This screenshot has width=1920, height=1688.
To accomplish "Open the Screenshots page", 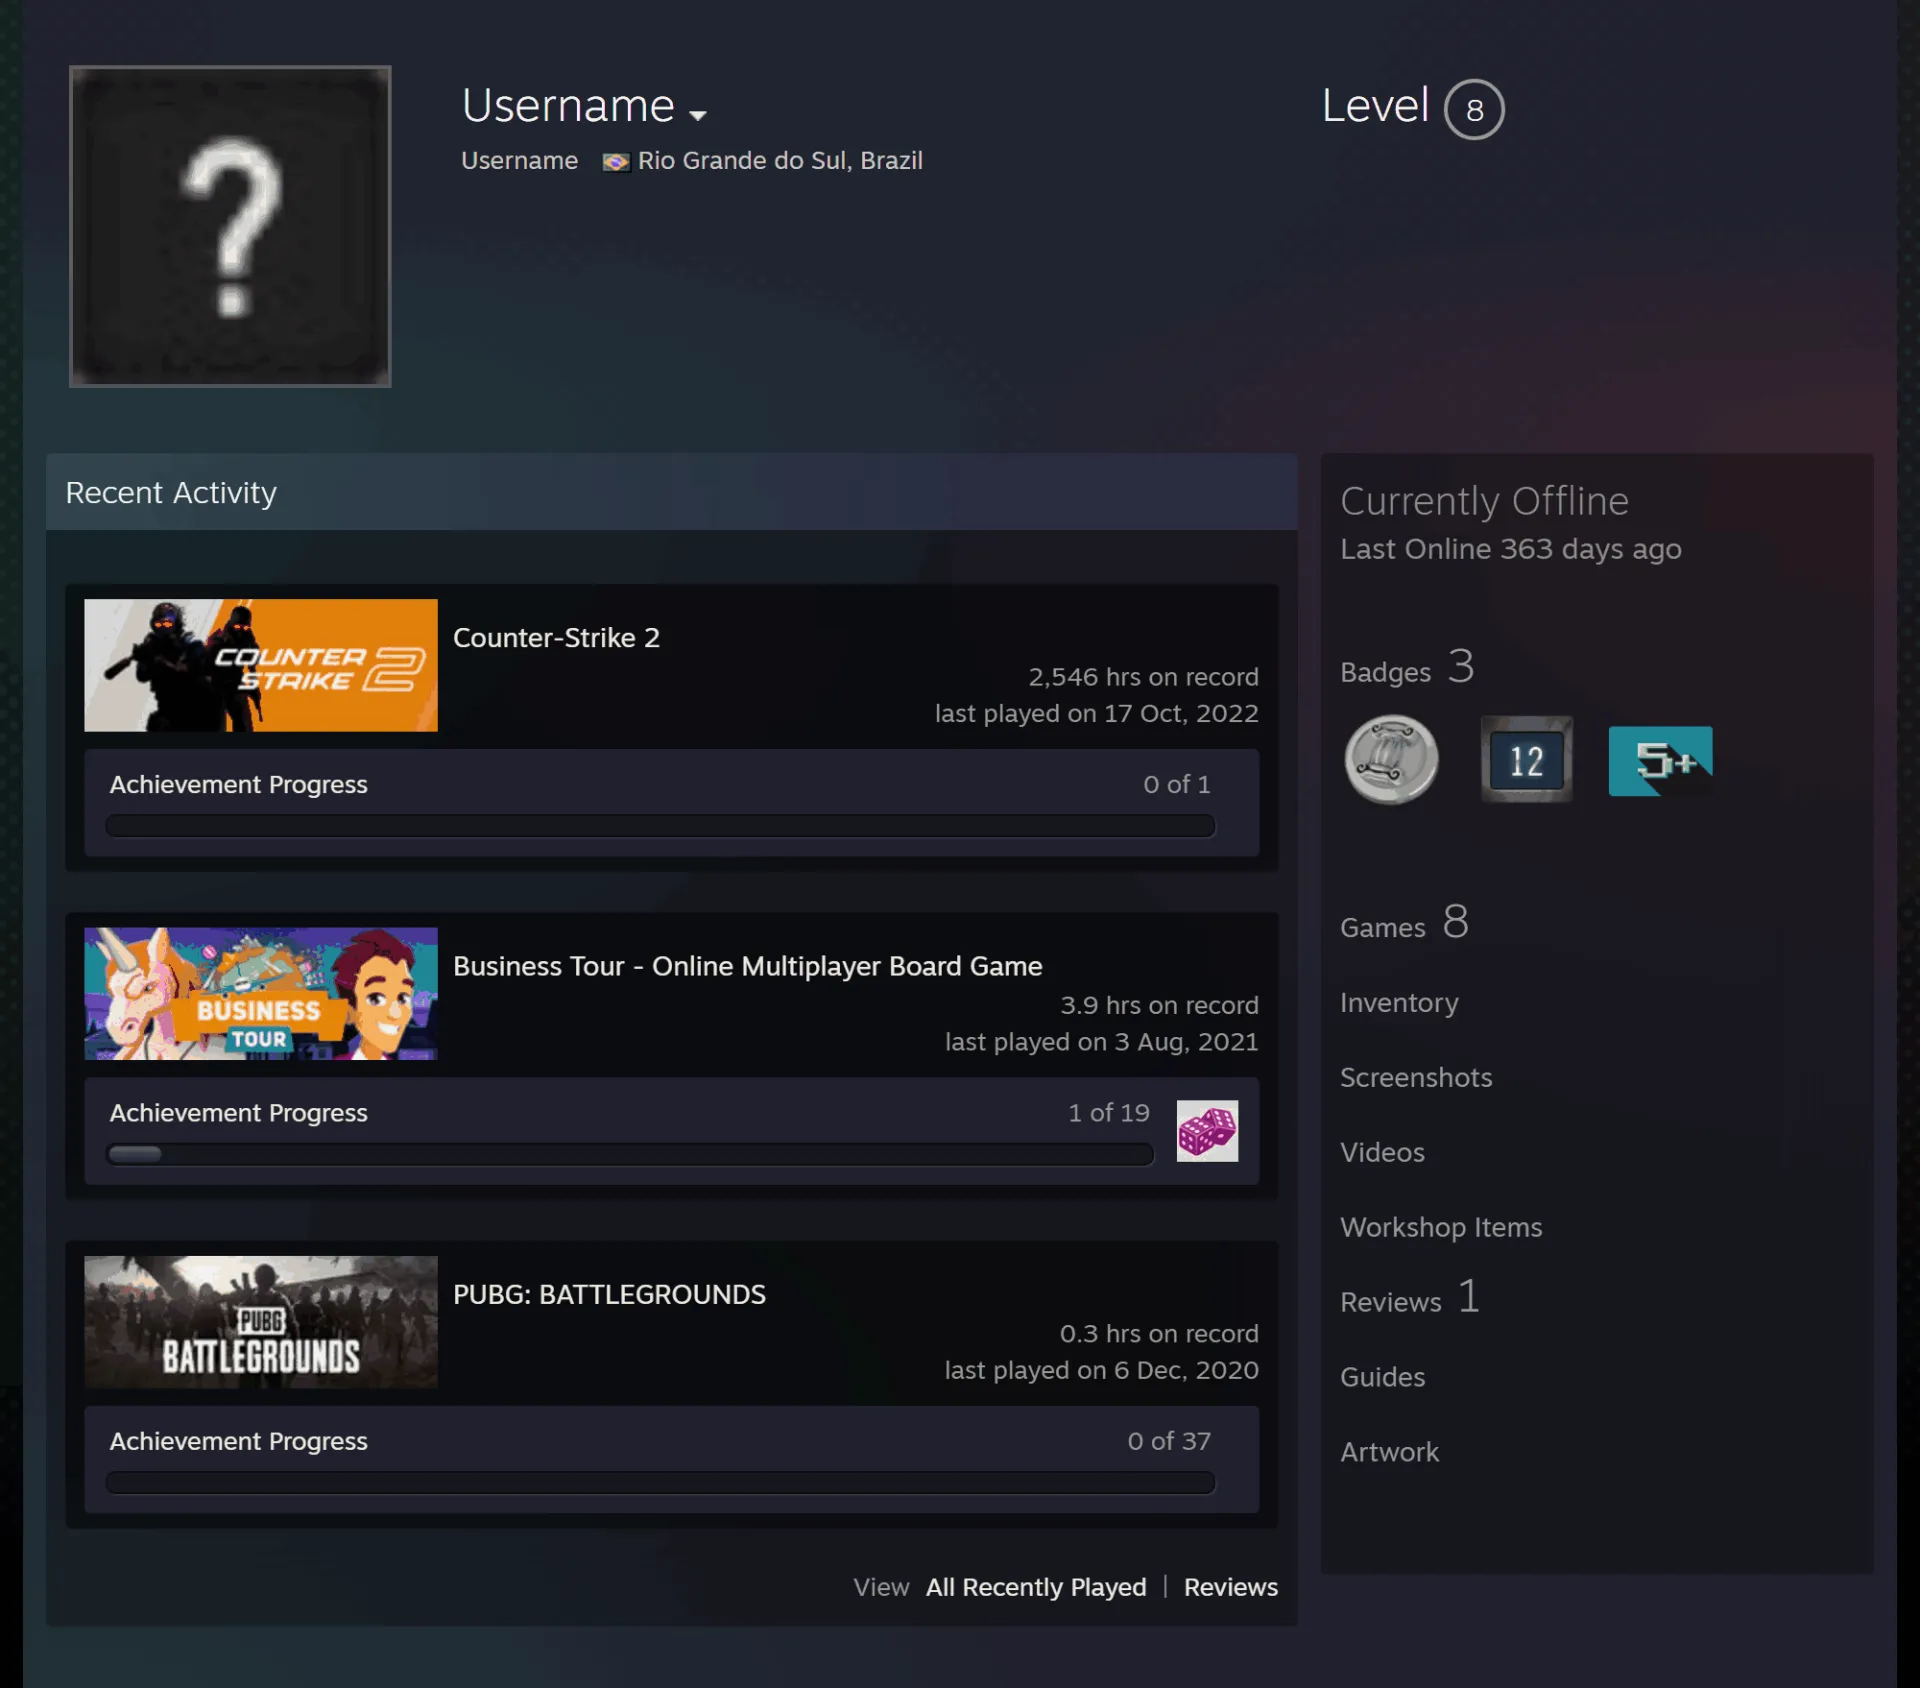I will point(1416,1077).
